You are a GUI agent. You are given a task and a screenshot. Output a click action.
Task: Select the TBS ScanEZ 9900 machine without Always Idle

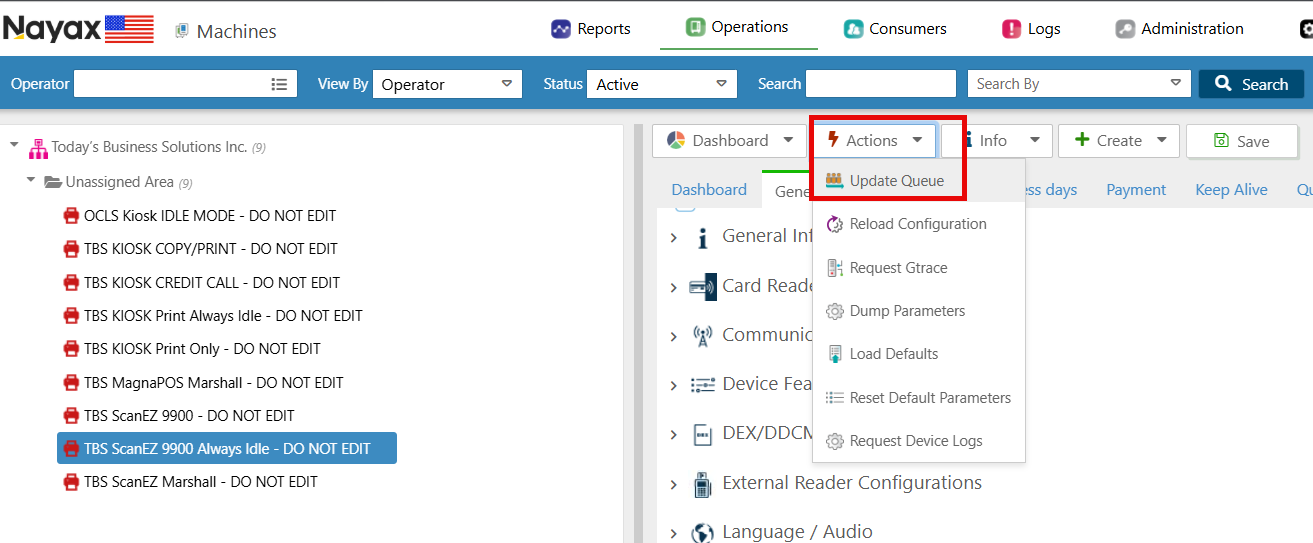click(189, 415)
